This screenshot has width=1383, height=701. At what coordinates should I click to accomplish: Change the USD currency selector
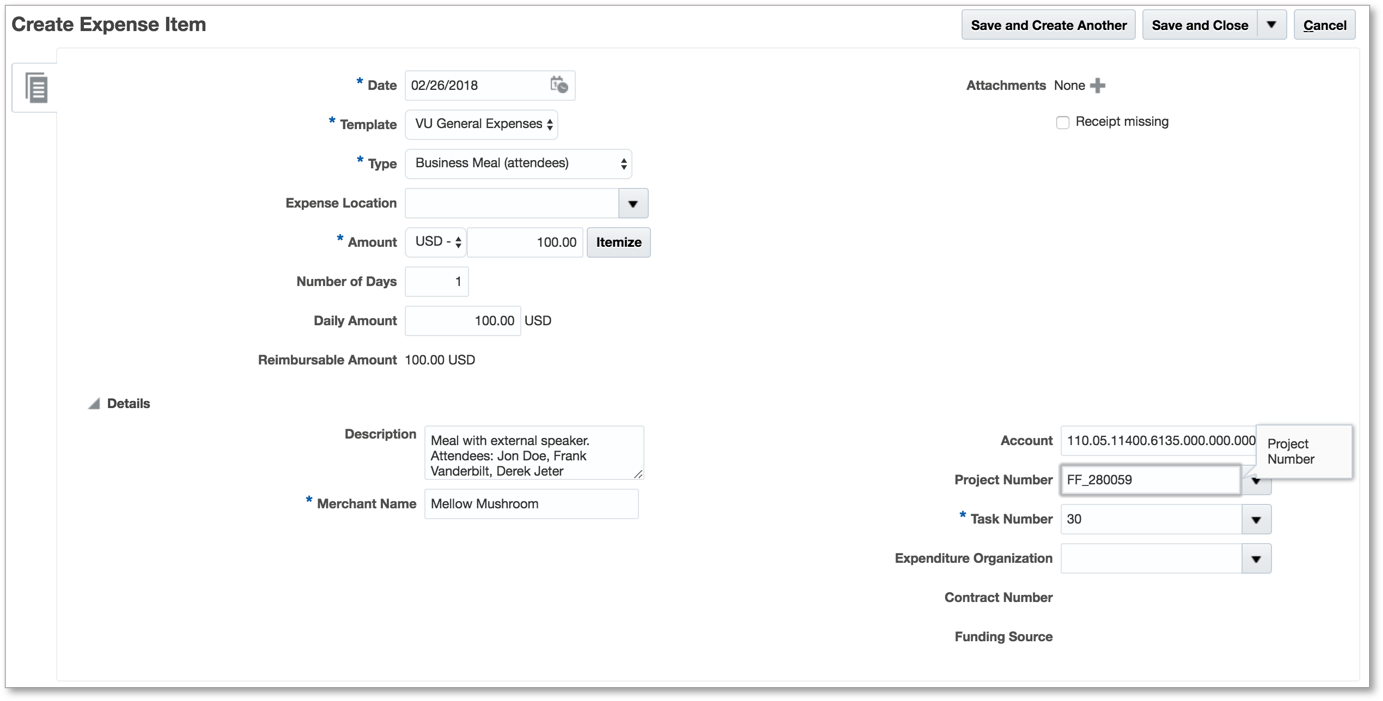[436, 242]
